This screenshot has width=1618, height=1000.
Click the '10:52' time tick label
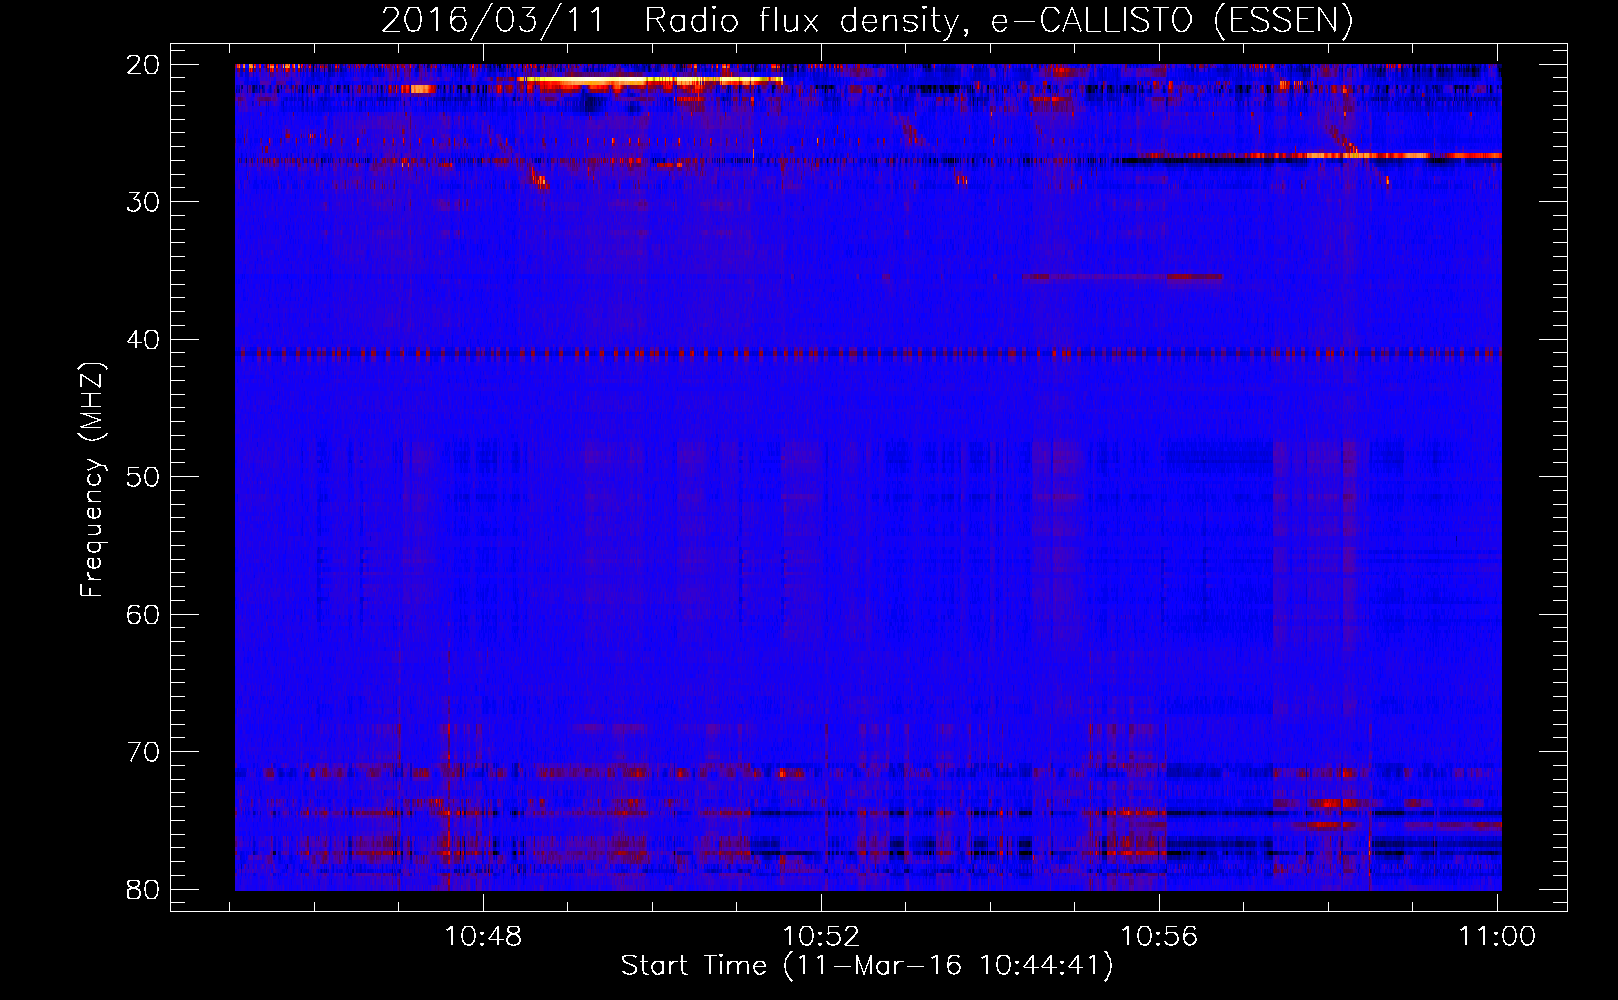tap(821, 936)
